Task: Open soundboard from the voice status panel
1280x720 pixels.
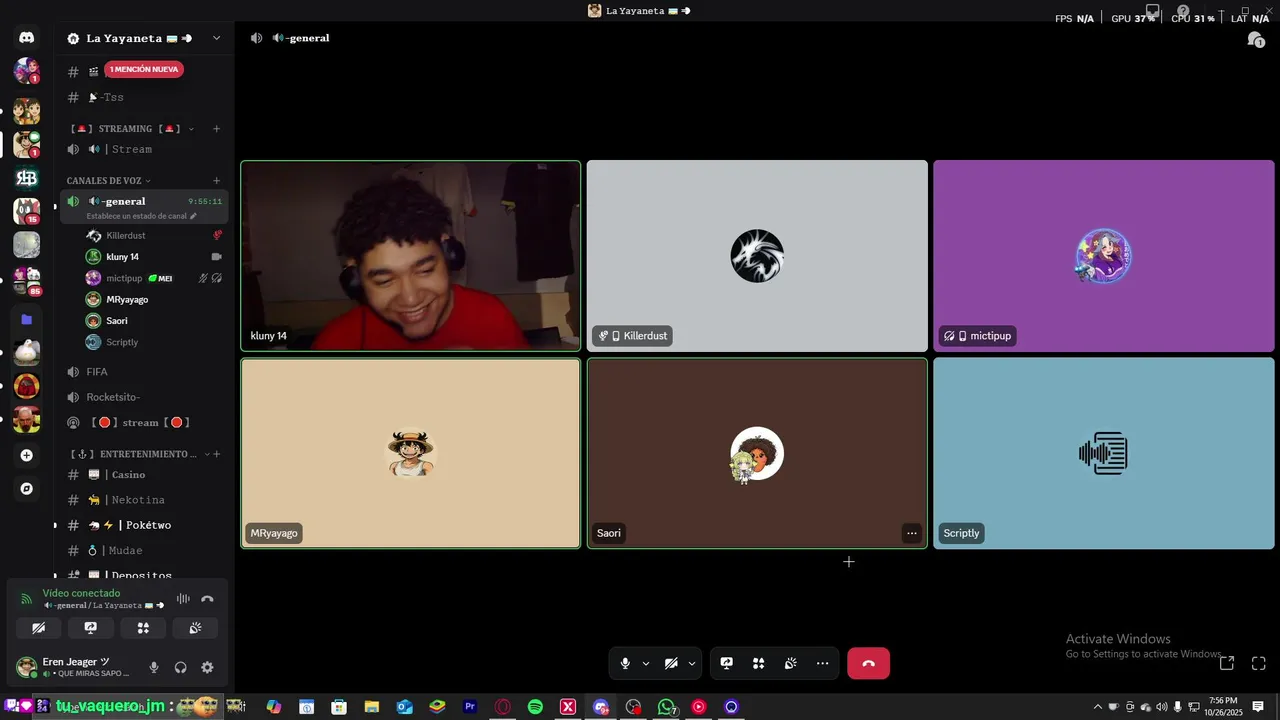Action: (x=195, y=628)
